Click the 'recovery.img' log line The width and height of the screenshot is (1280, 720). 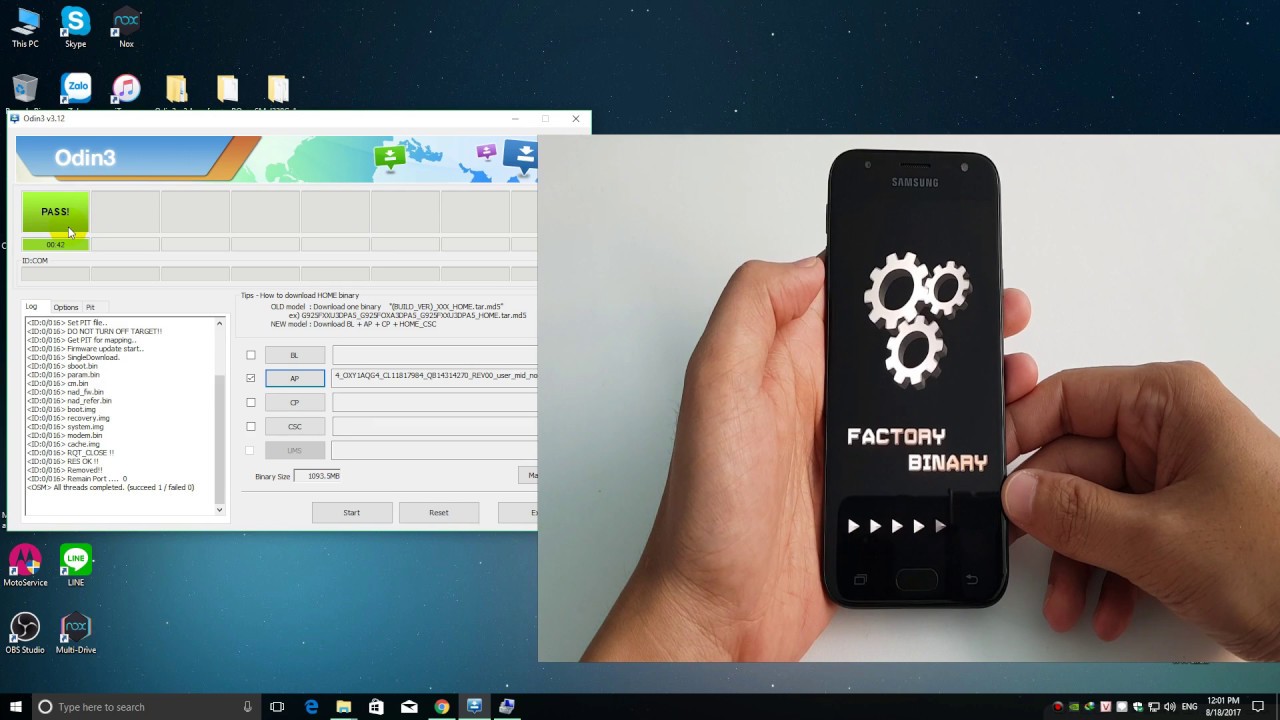69,418
